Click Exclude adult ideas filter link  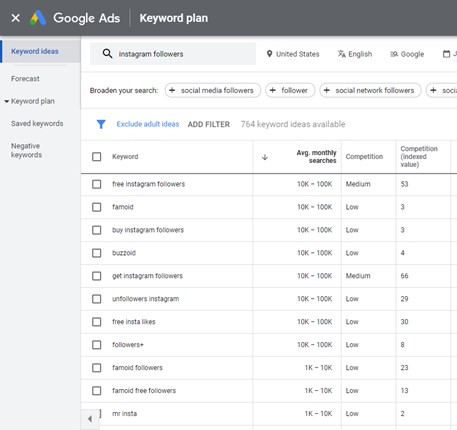point(148,124)
